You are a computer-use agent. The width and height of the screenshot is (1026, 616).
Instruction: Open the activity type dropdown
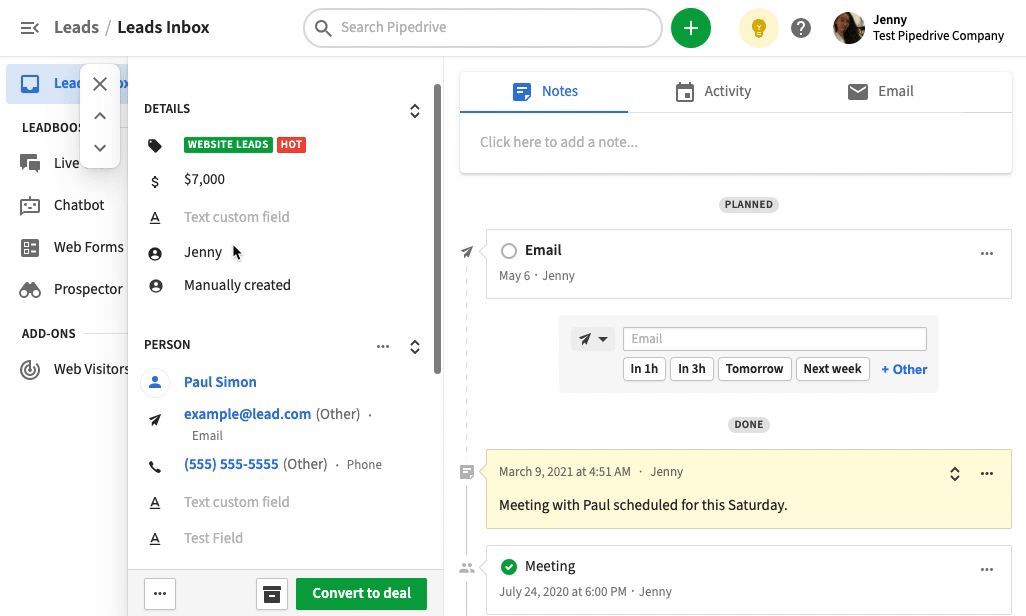pyautogui.click(x=593, y=339)
